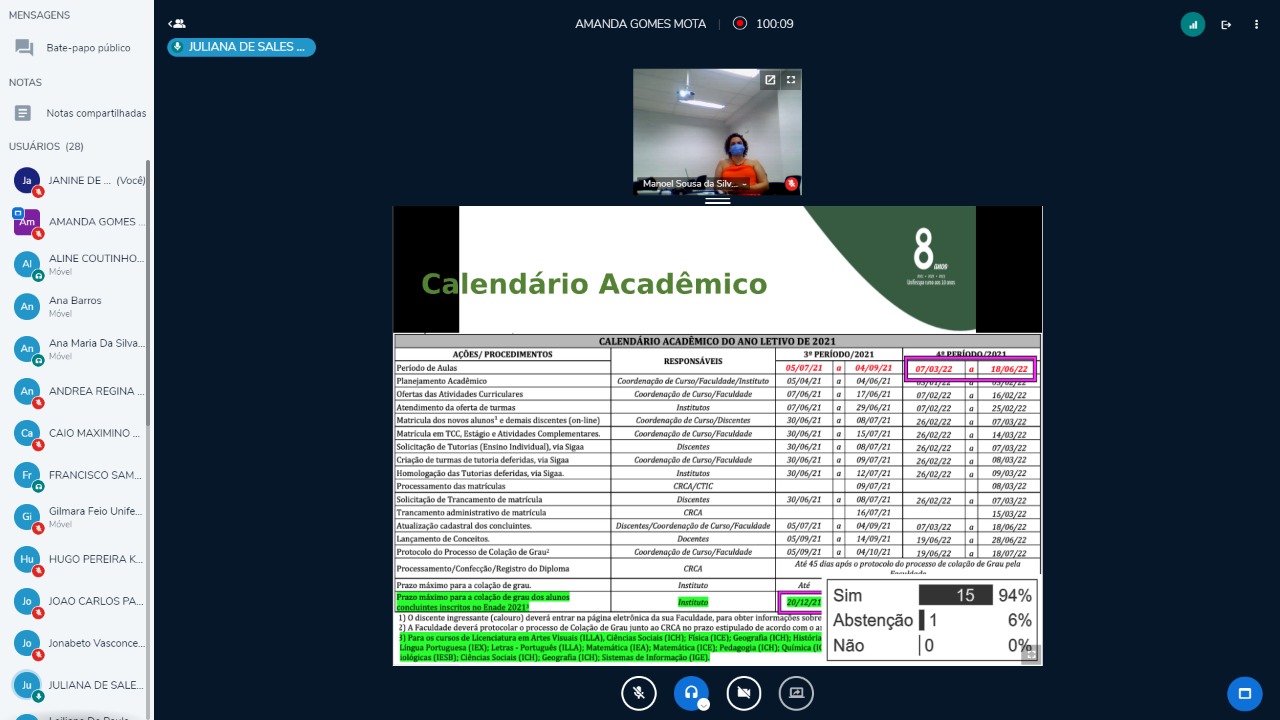Click the headphone audio button
The image size is (1280, 720).
(x=690, y=692)
